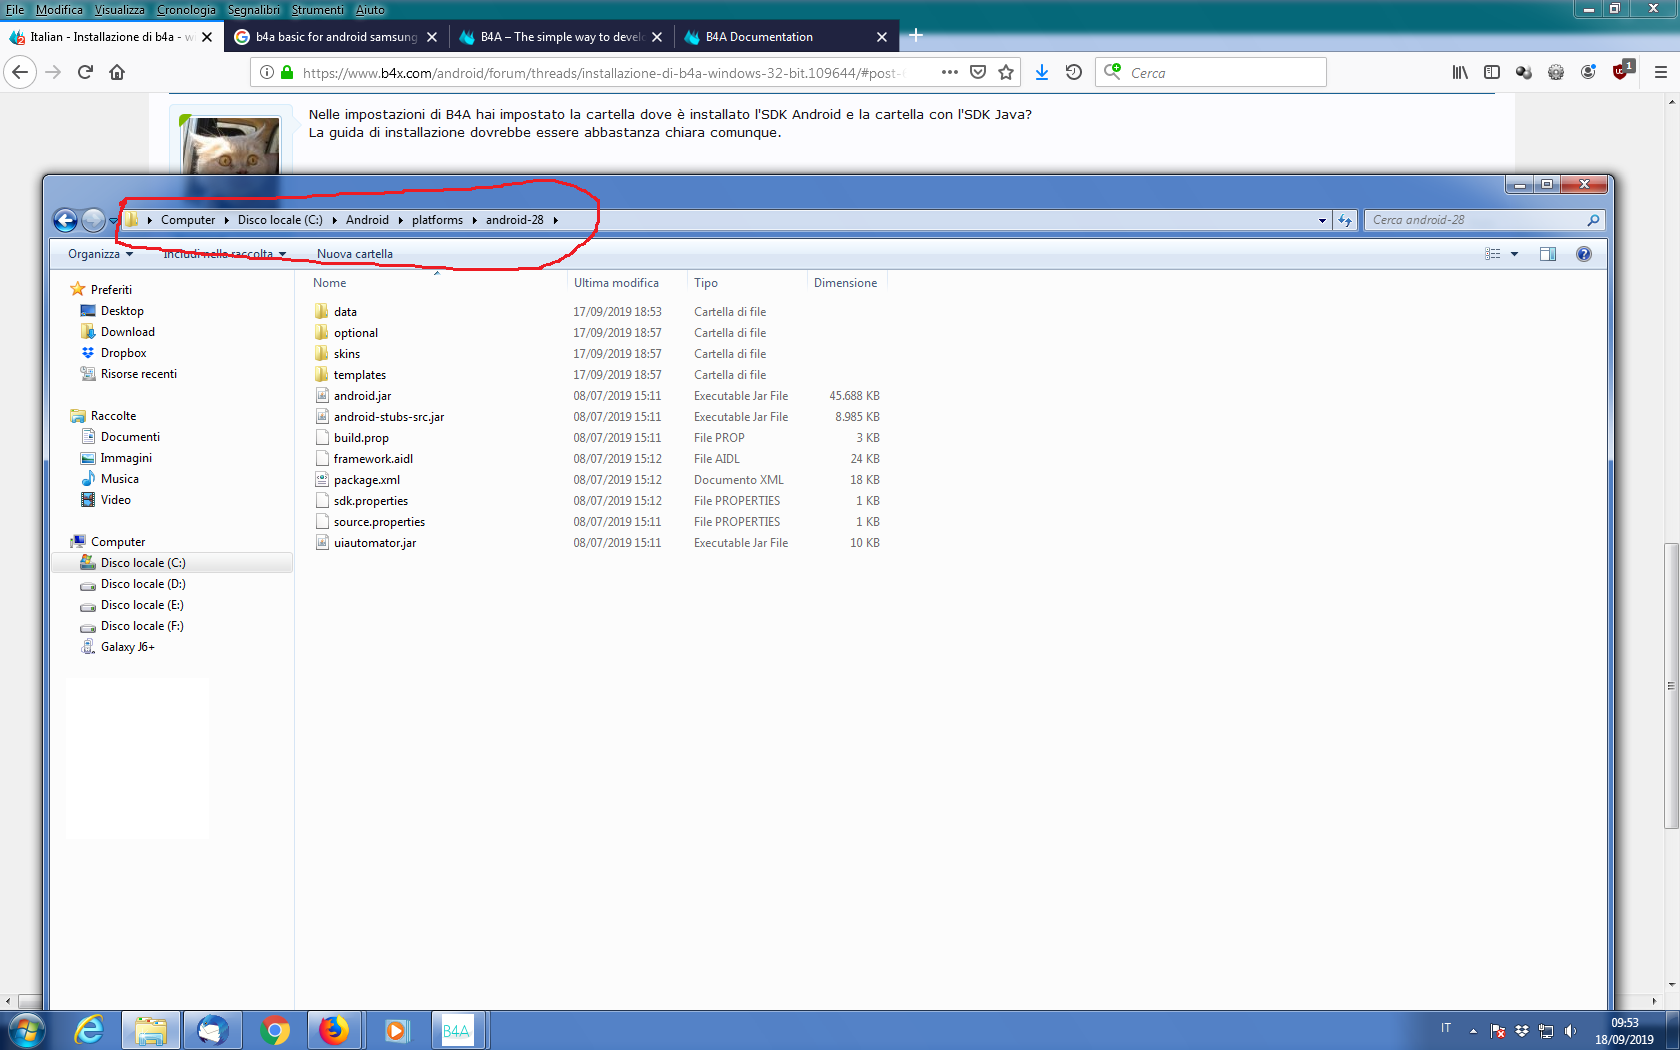Open the Segnalibri menu
Viewport: 1680px width, 1050px height.
[254, 9]
